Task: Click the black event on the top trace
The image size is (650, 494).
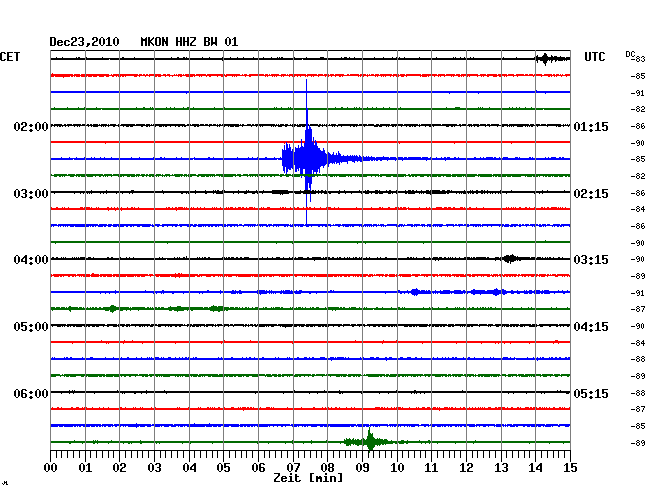Action: (x=551, y=59)
